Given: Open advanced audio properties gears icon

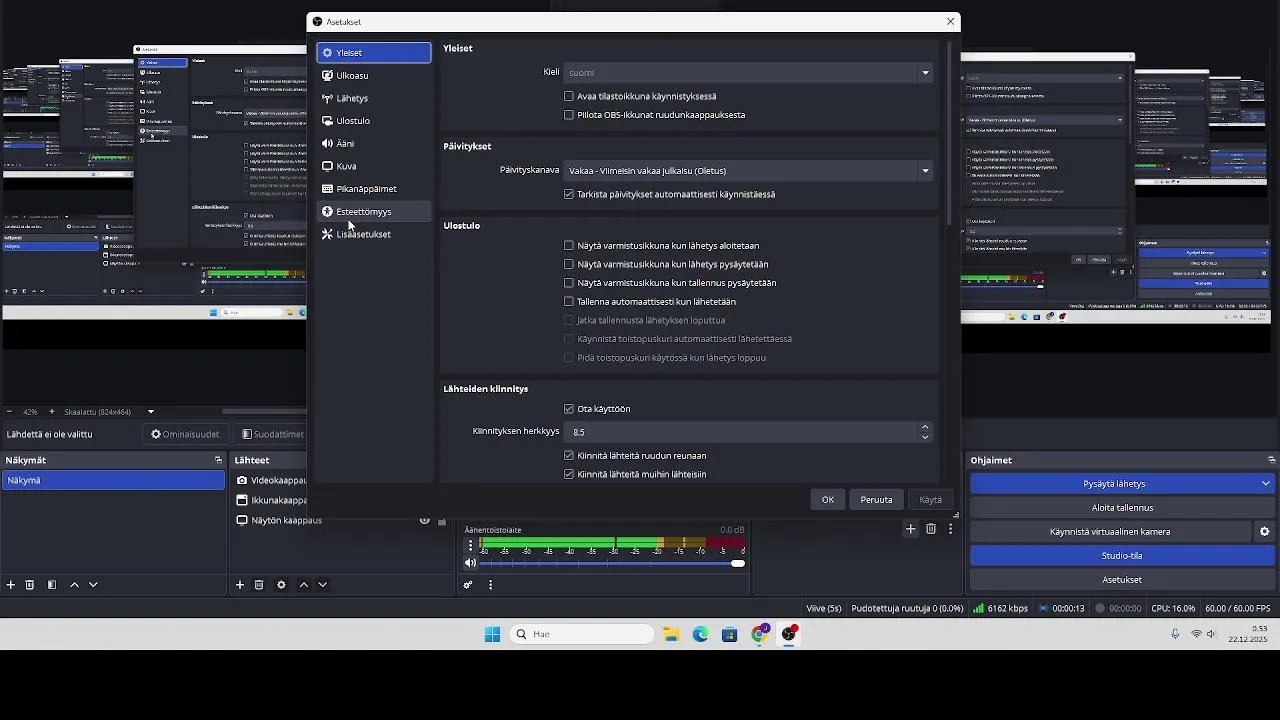Looking at the screenshot, I should click(x=468, y=585).
